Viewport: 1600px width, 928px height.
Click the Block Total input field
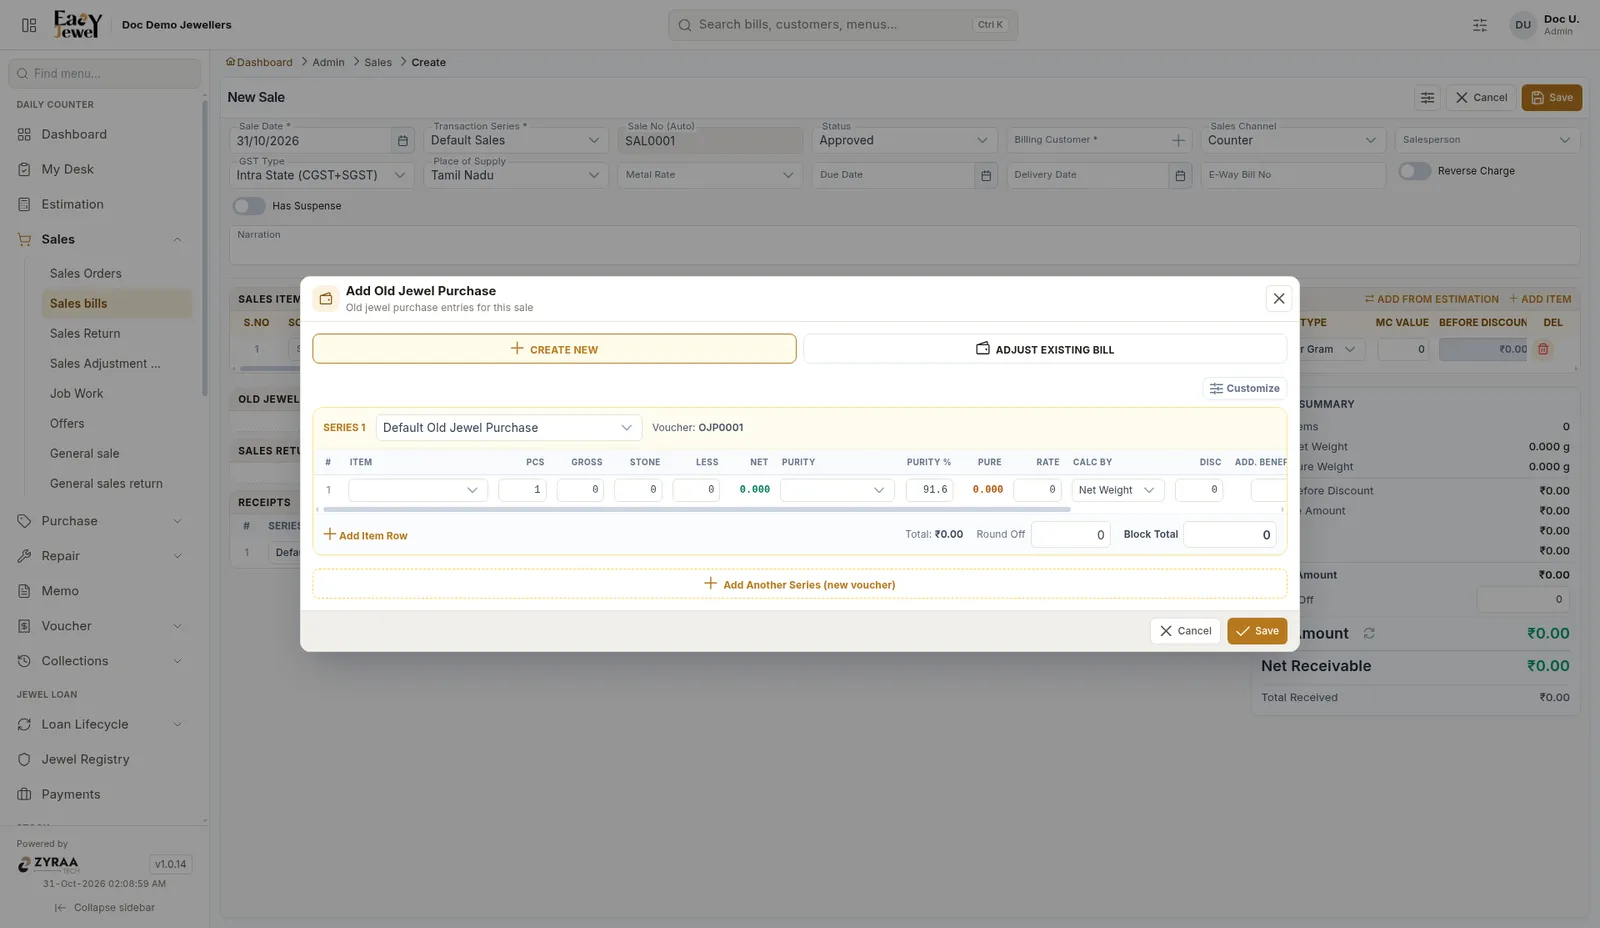pyautogui.click(x=1230, y=535)
